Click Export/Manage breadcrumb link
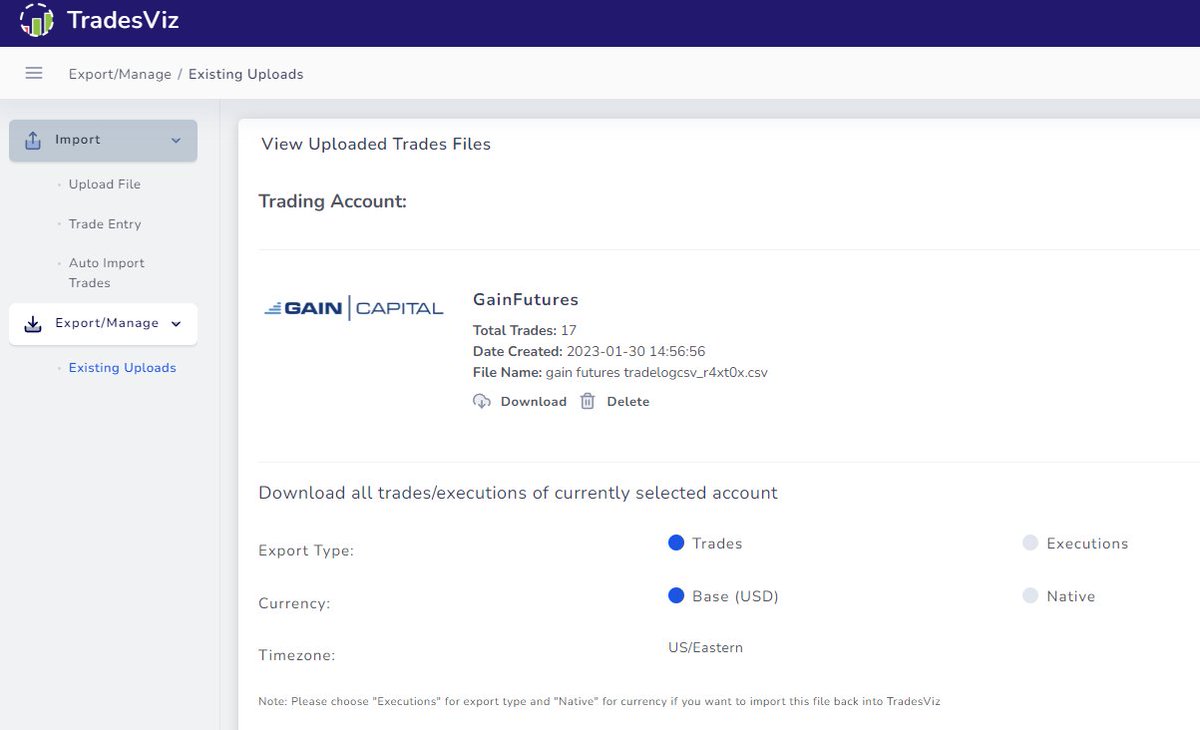 pyautogui.click(x=120, y=74)
